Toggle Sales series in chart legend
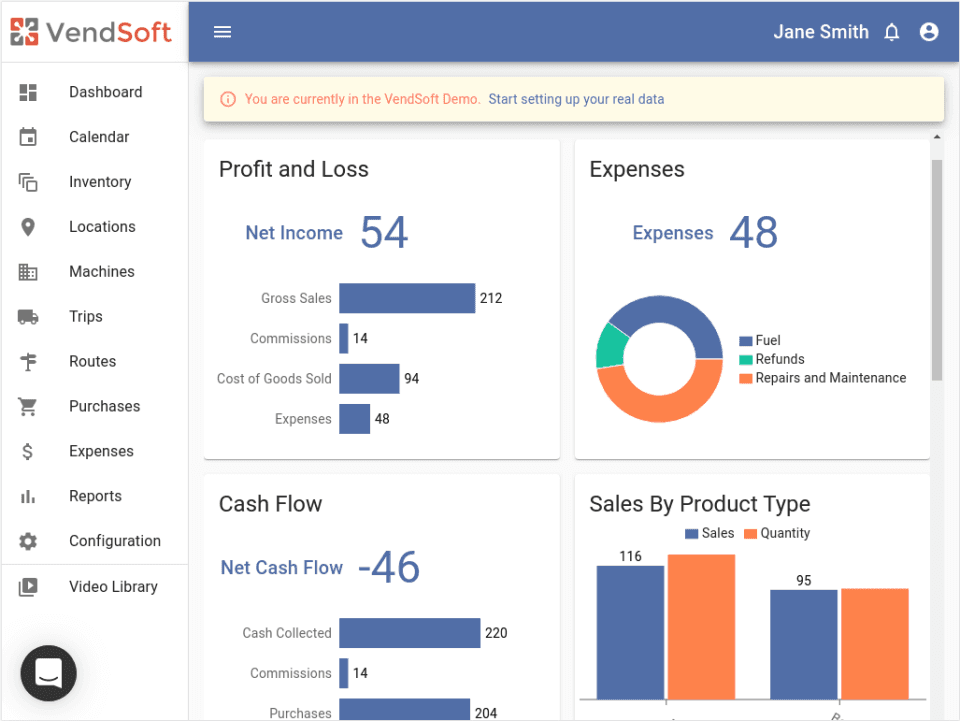Image resolution: width=960 pixels, height=721 pixels. [709, 534]
